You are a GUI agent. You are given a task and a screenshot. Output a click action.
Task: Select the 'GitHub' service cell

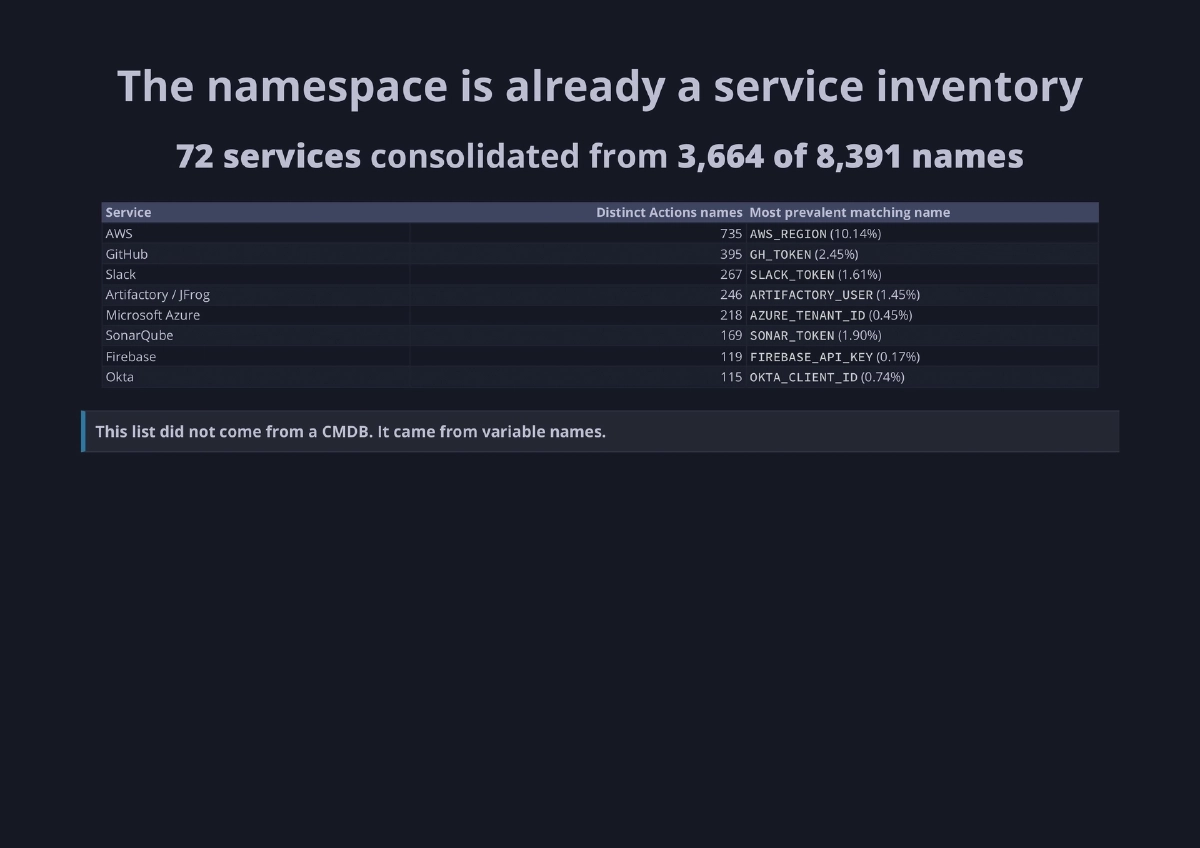pos(256,254)
